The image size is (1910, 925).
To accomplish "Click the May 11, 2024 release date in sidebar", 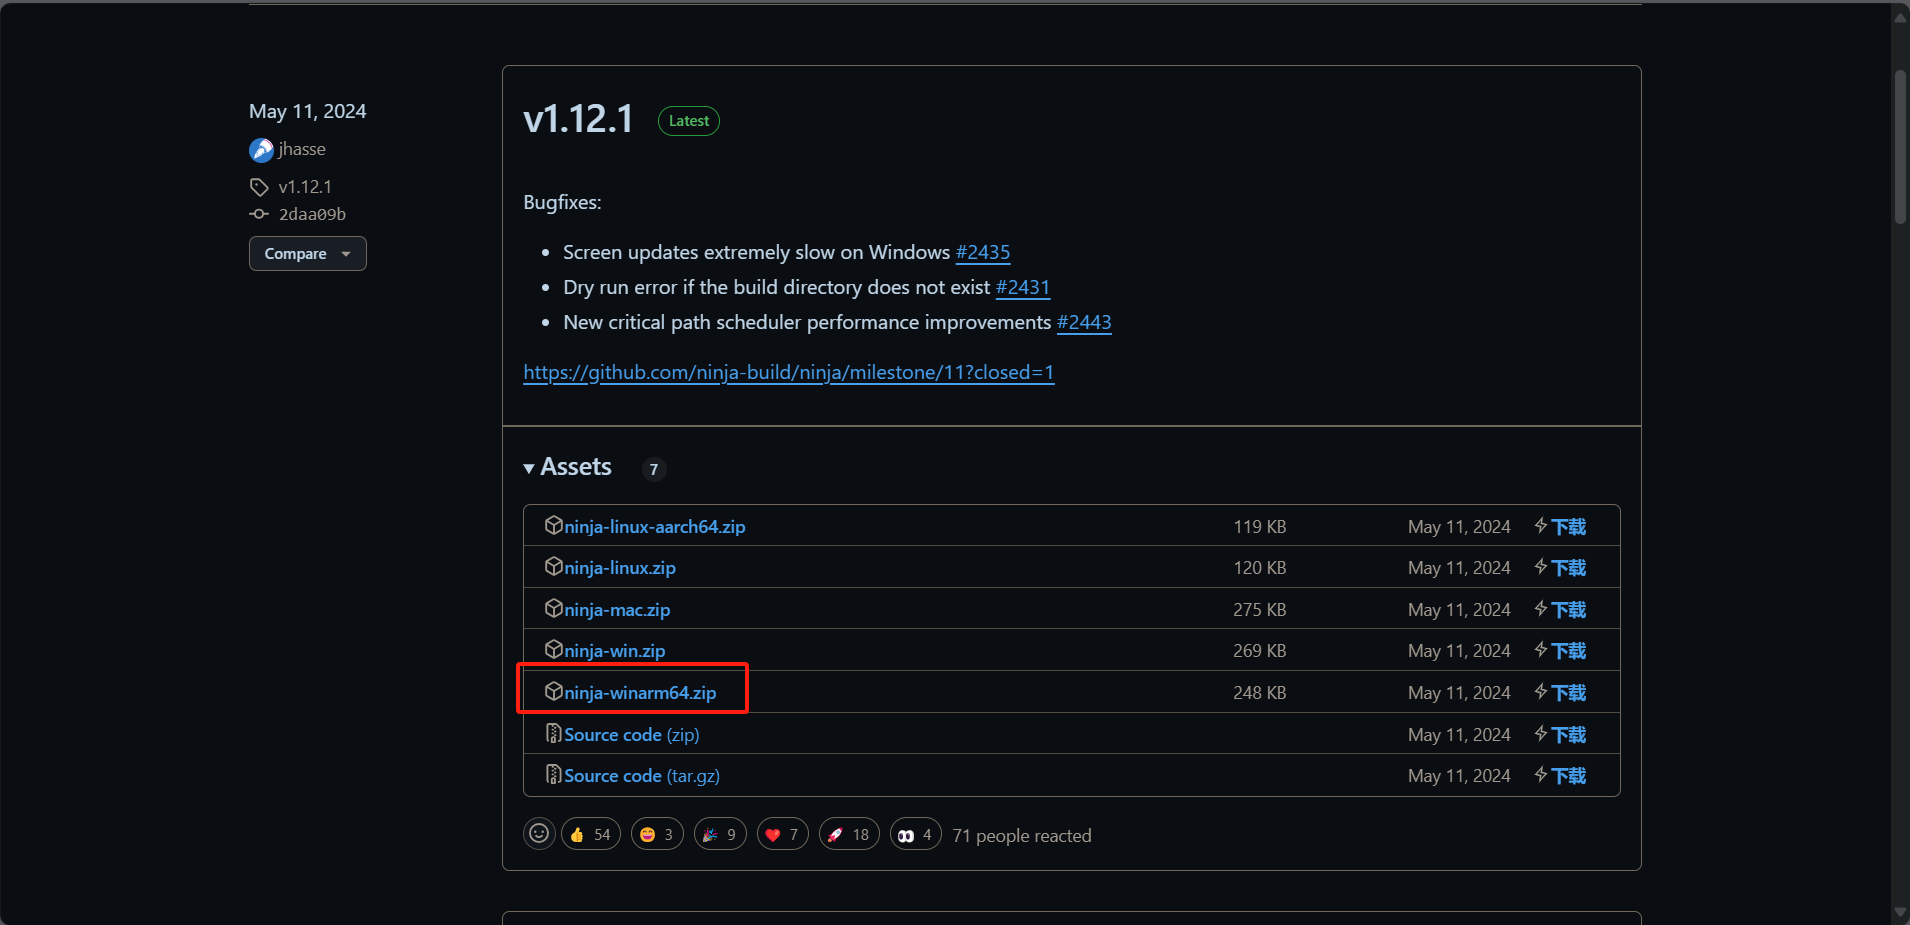I will [308, 112].
